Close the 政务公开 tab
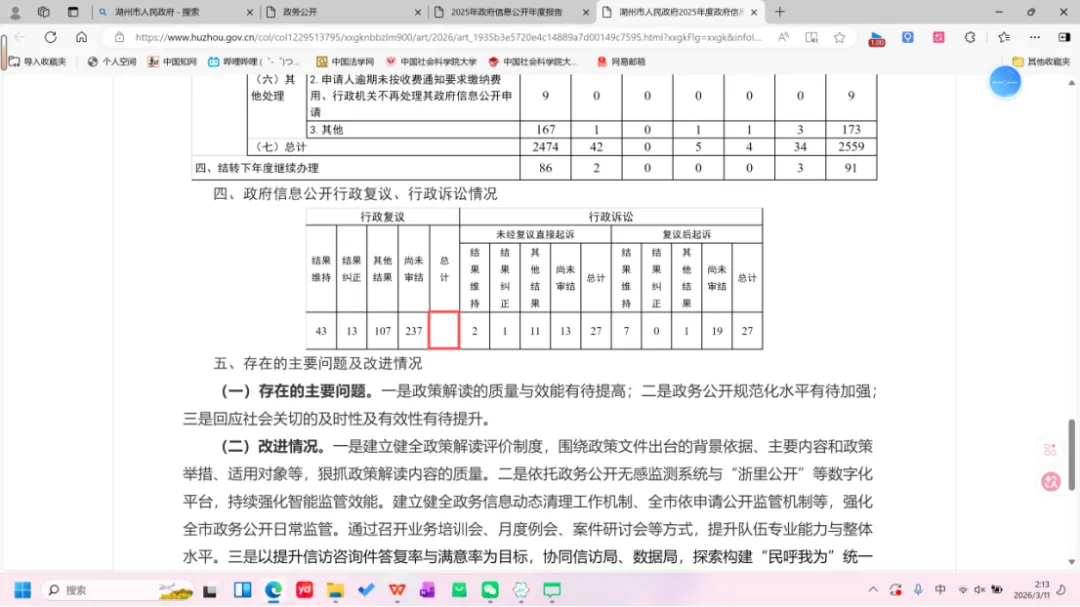Viewport: 1080px width, 607px height. [x=417, y=12]
